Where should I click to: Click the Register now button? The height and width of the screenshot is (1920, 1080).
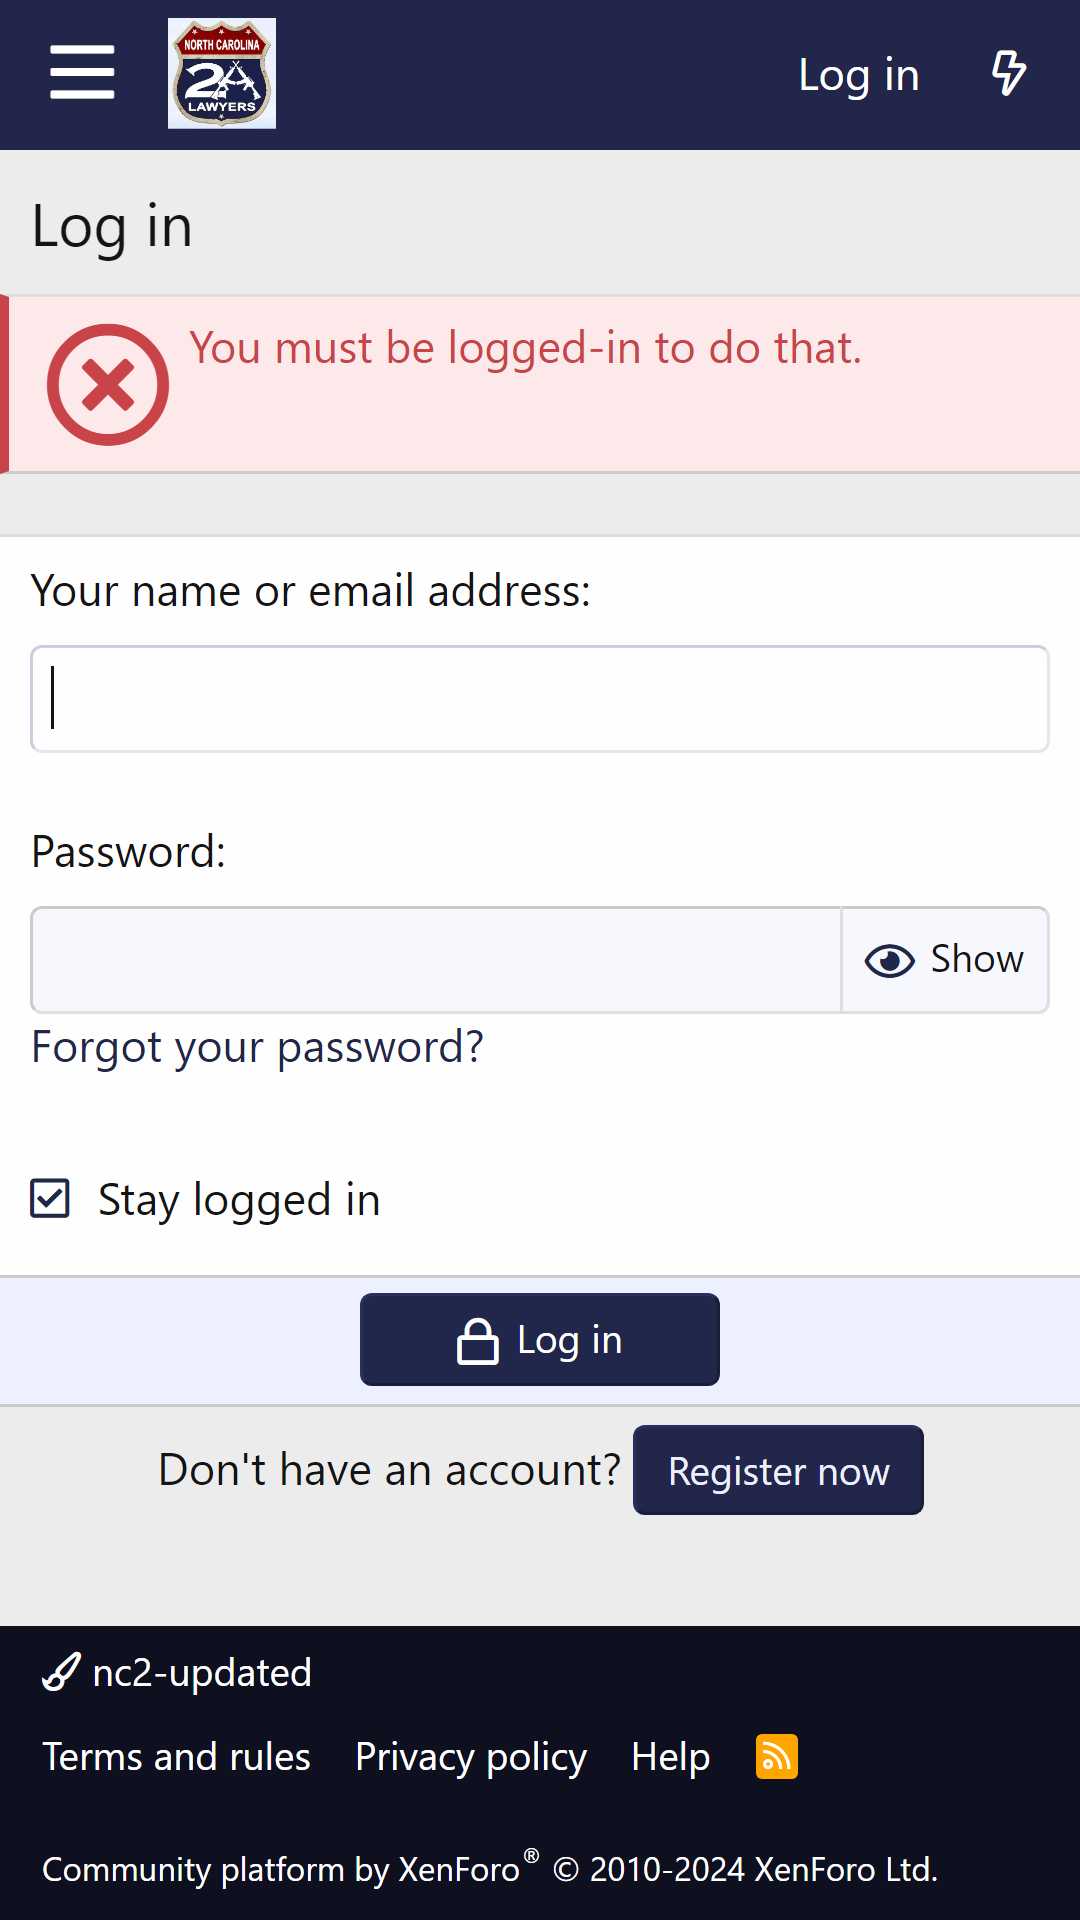[778, 1470]
